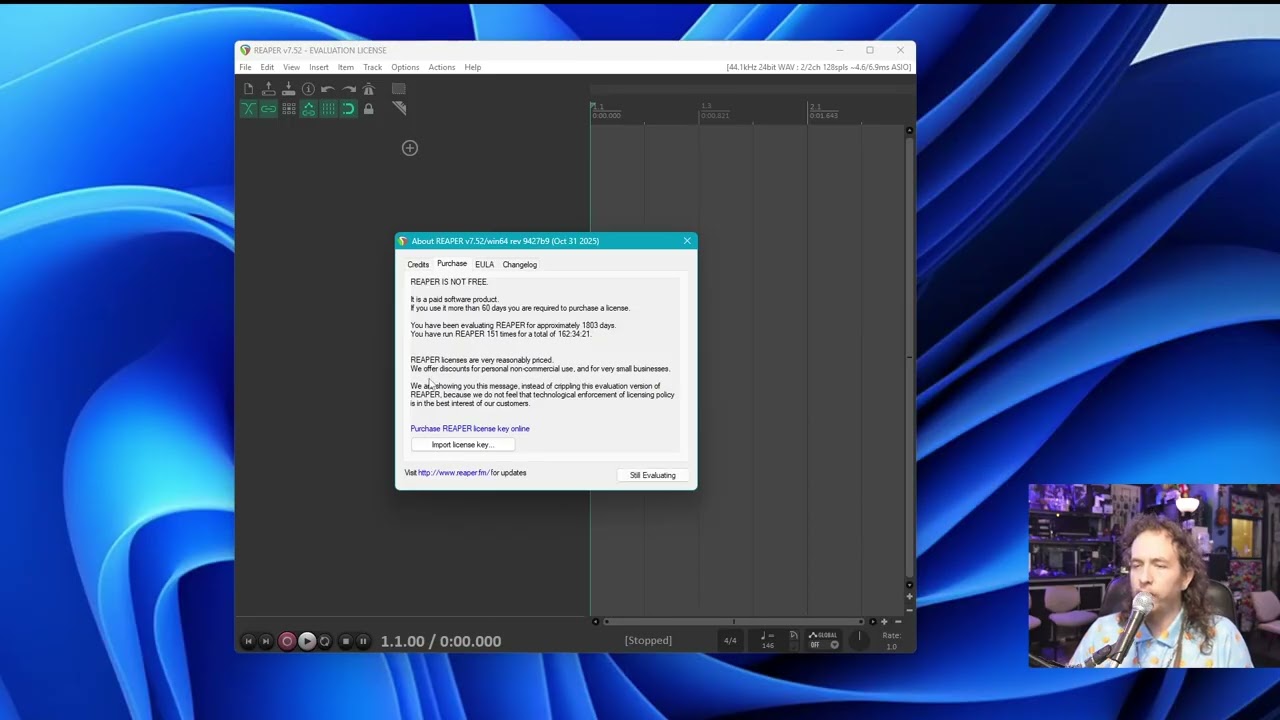
Task: Click the Redo arrow icon
Action: (348, 89)
